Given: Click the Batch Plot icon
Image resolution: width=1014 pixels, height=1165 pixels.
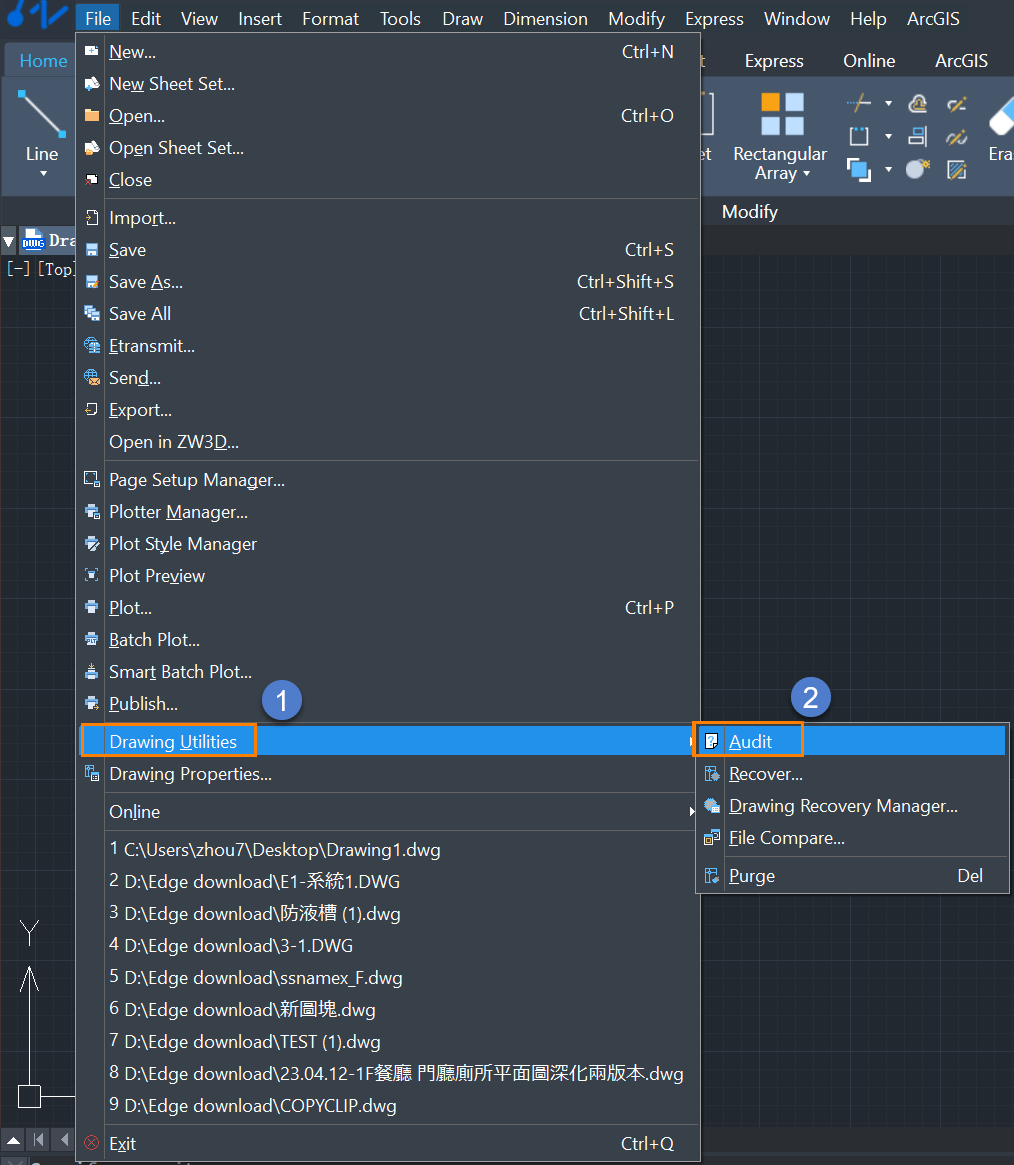Looking at the screenshot, I should tap(91, 639).
